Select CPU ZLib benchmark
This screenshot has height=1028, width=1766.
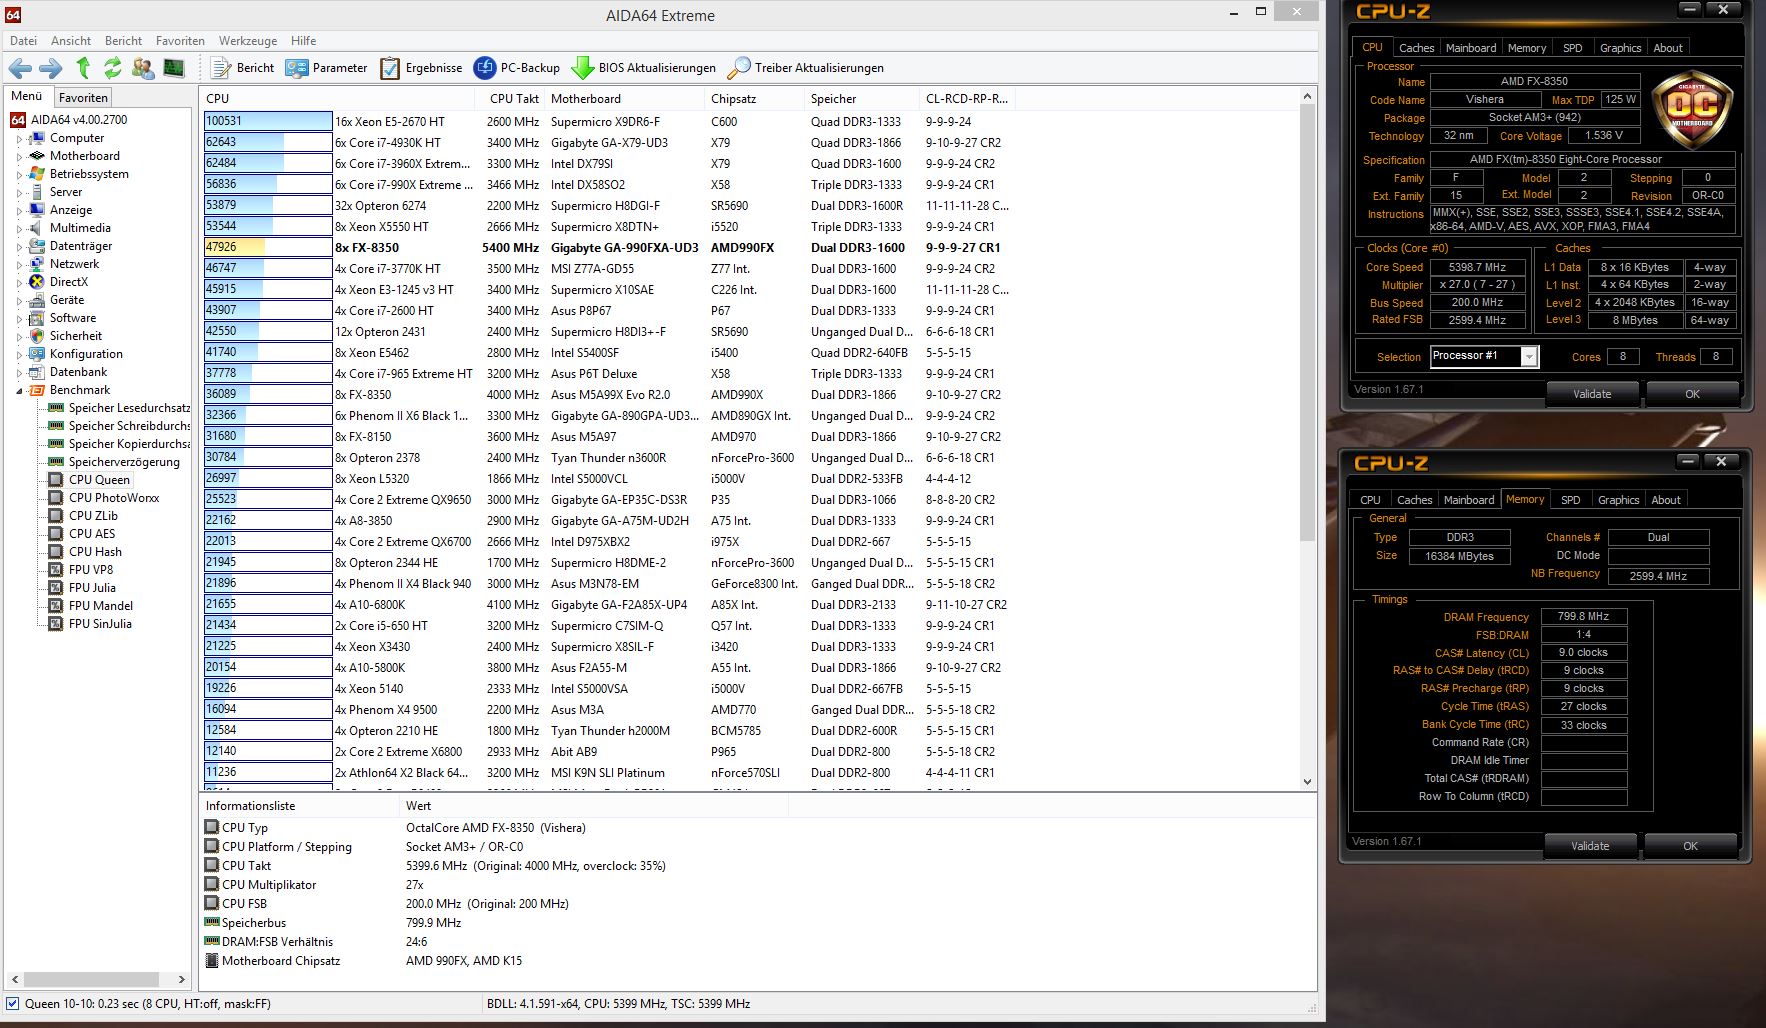point(93,515)
